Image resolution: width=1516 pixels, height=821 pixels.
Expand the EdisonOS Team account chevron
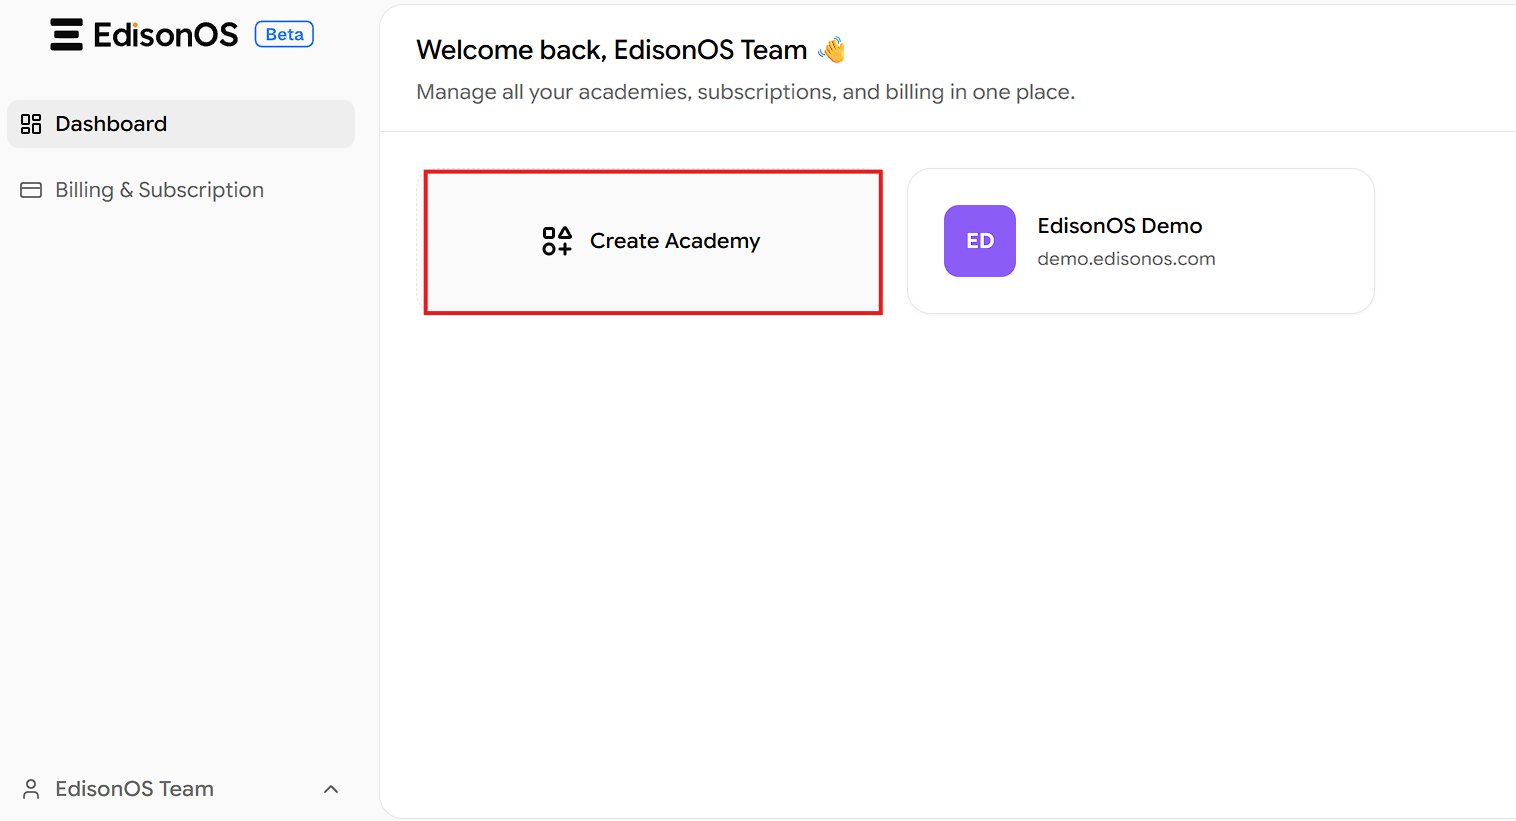pyautogui.click(x=331, y=789)
